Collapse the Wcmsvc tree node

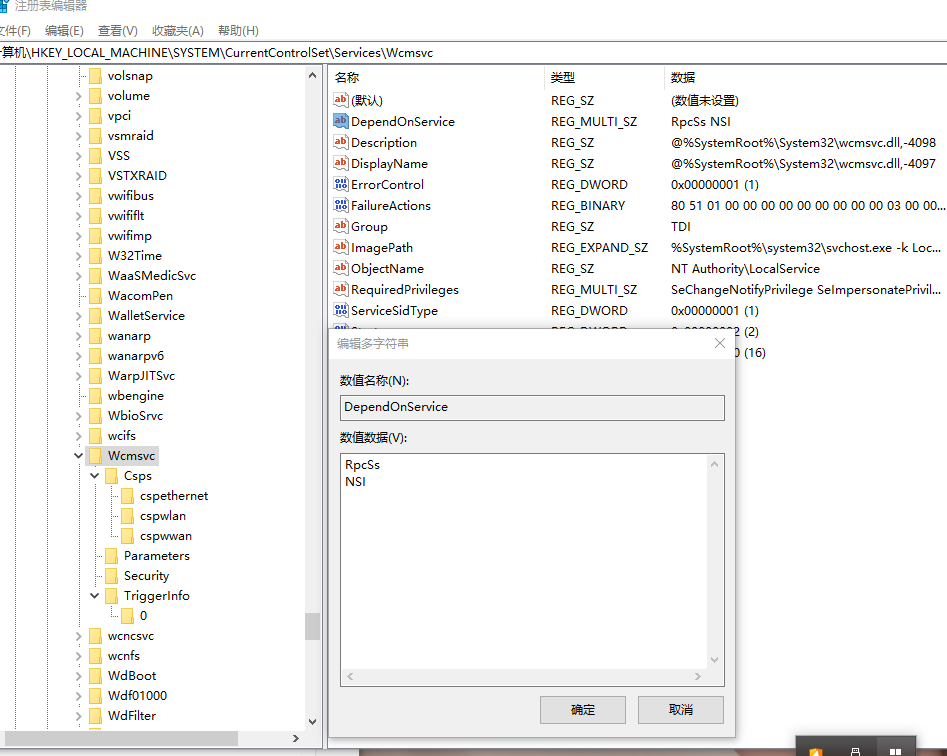pyautogui.click(x=79, y=455)
